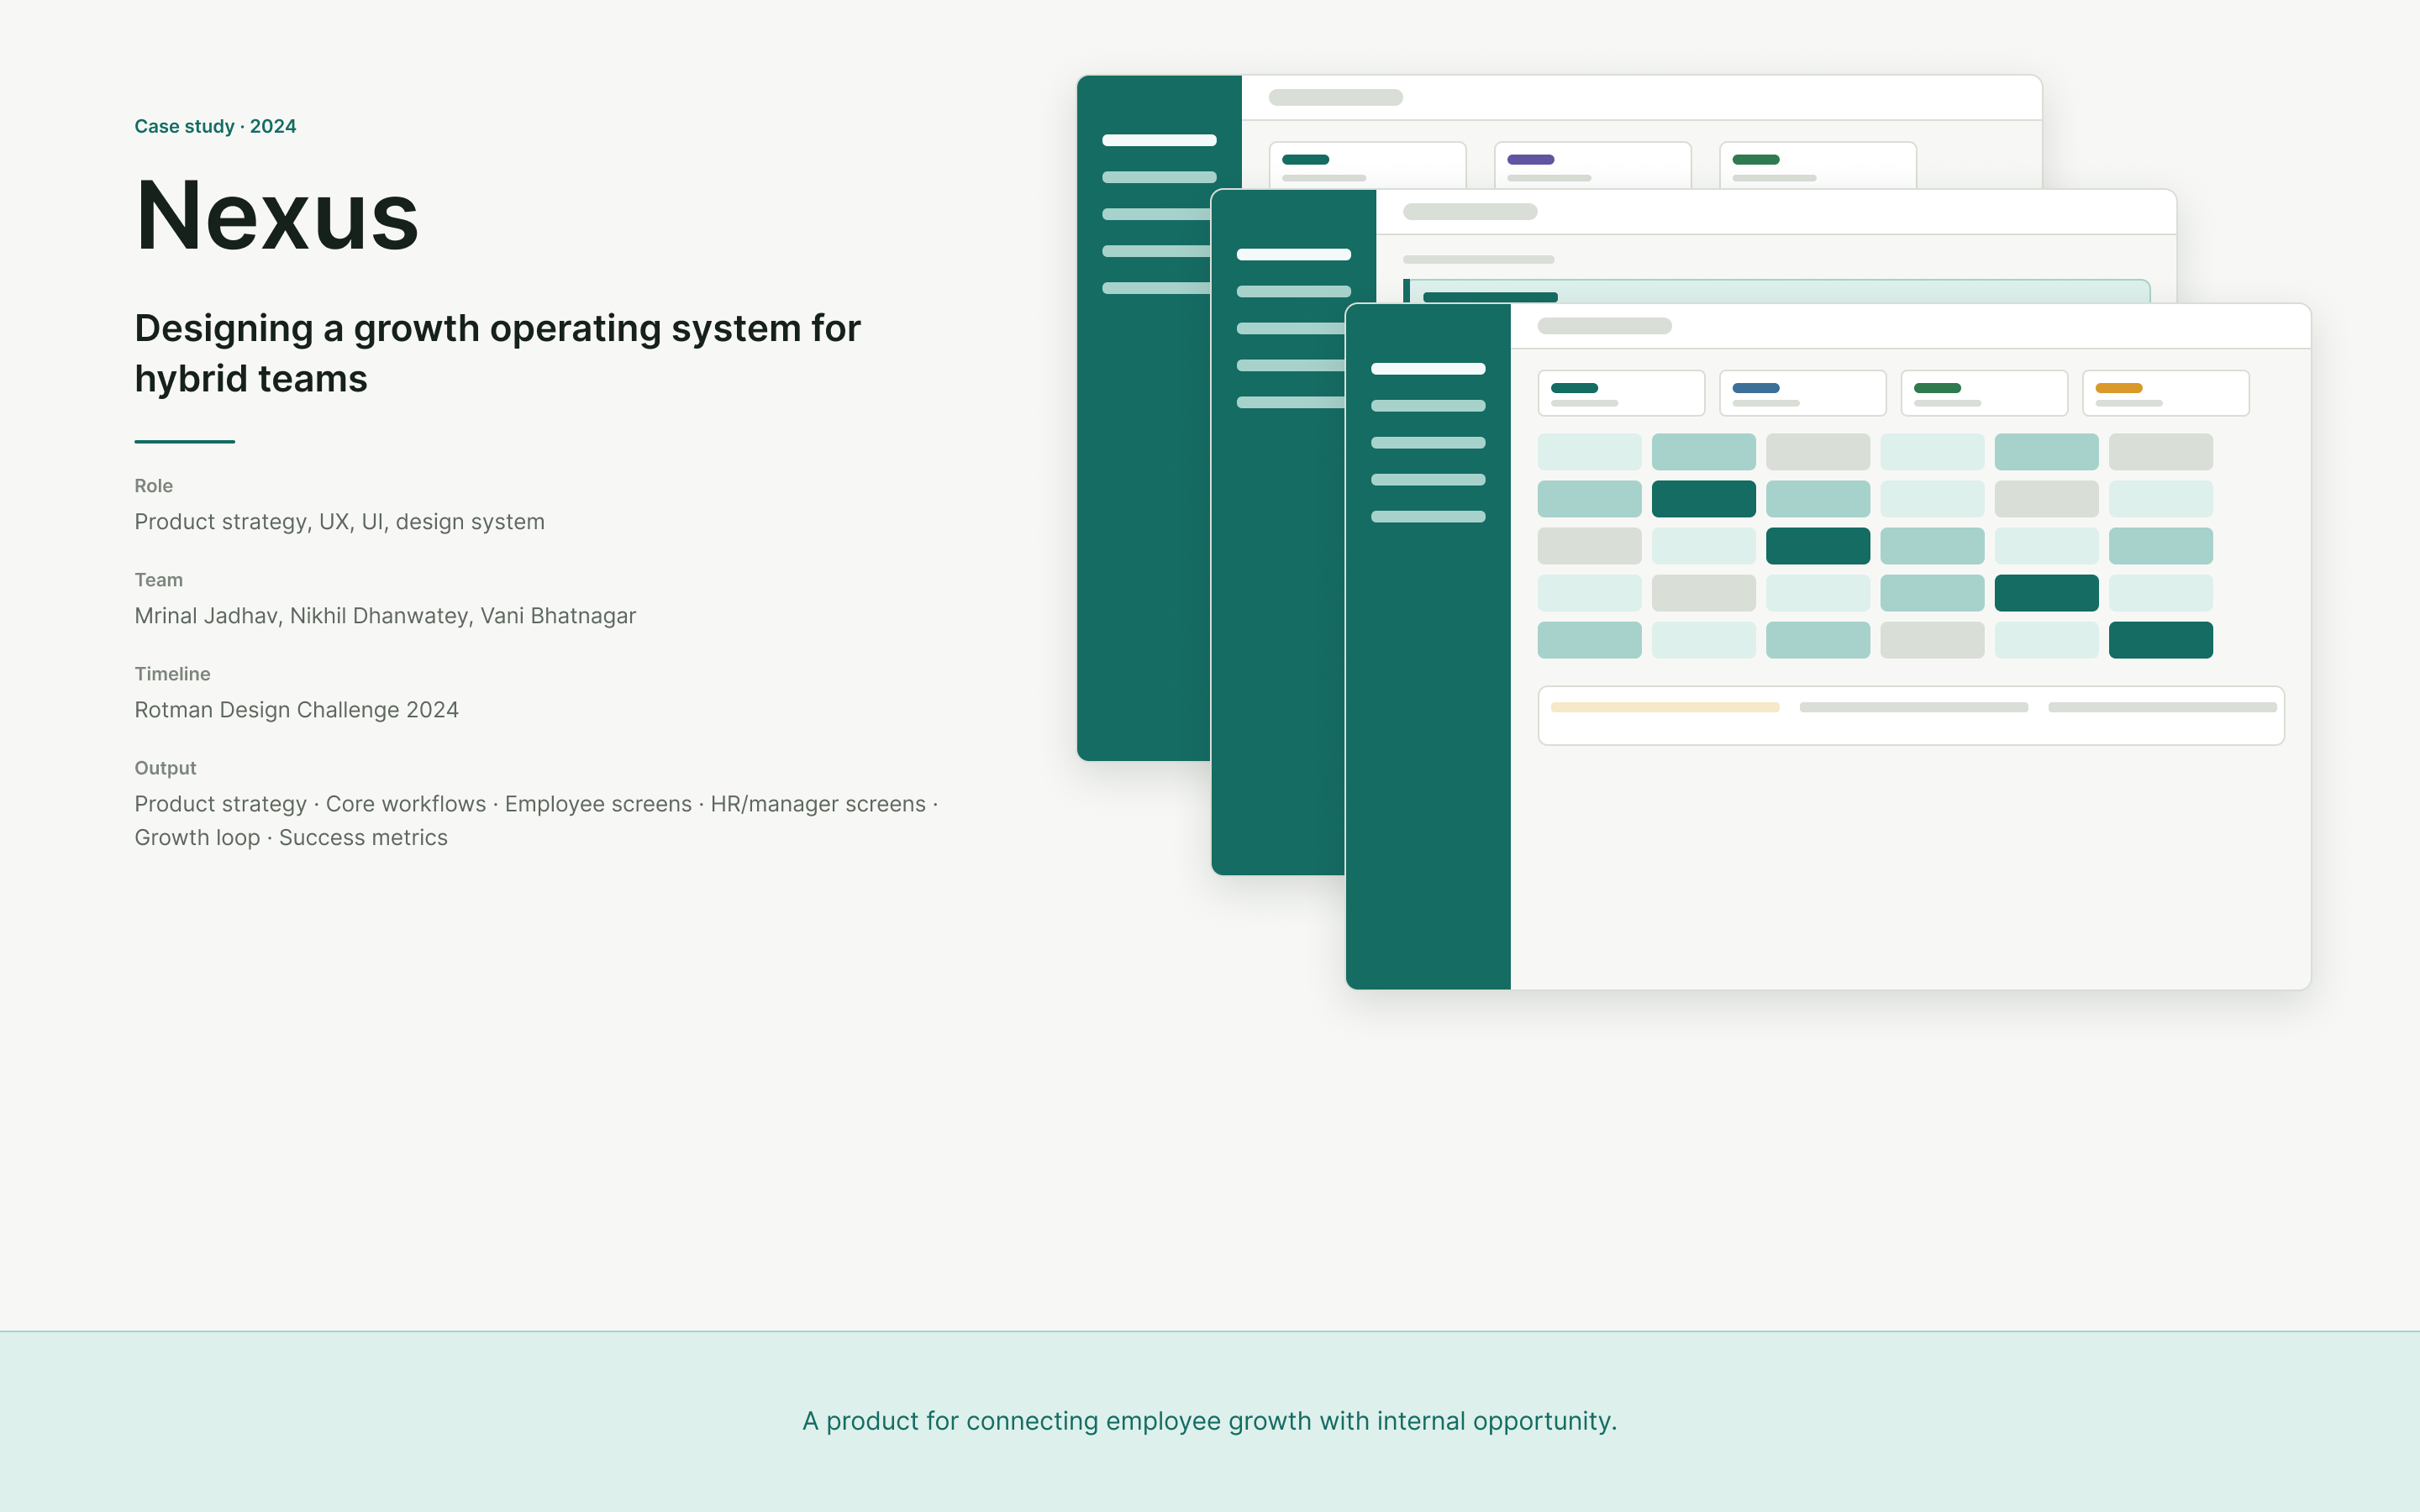Click the "Role" label

153,486
